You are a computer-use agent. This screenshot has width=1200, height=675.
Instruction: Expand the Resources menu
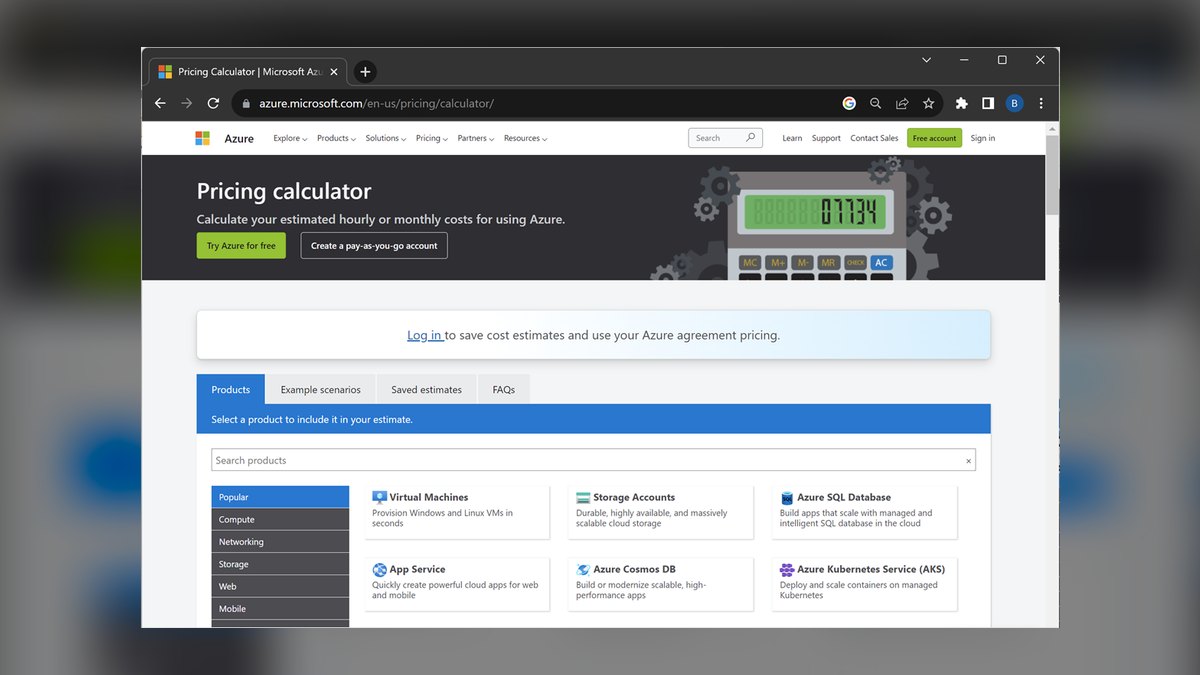click(526, 138)
